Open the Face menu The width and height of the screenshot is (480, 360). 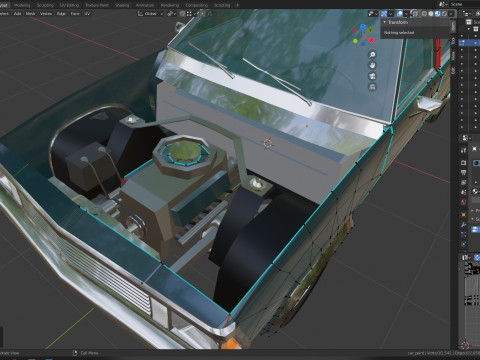[x=75, y=14]
